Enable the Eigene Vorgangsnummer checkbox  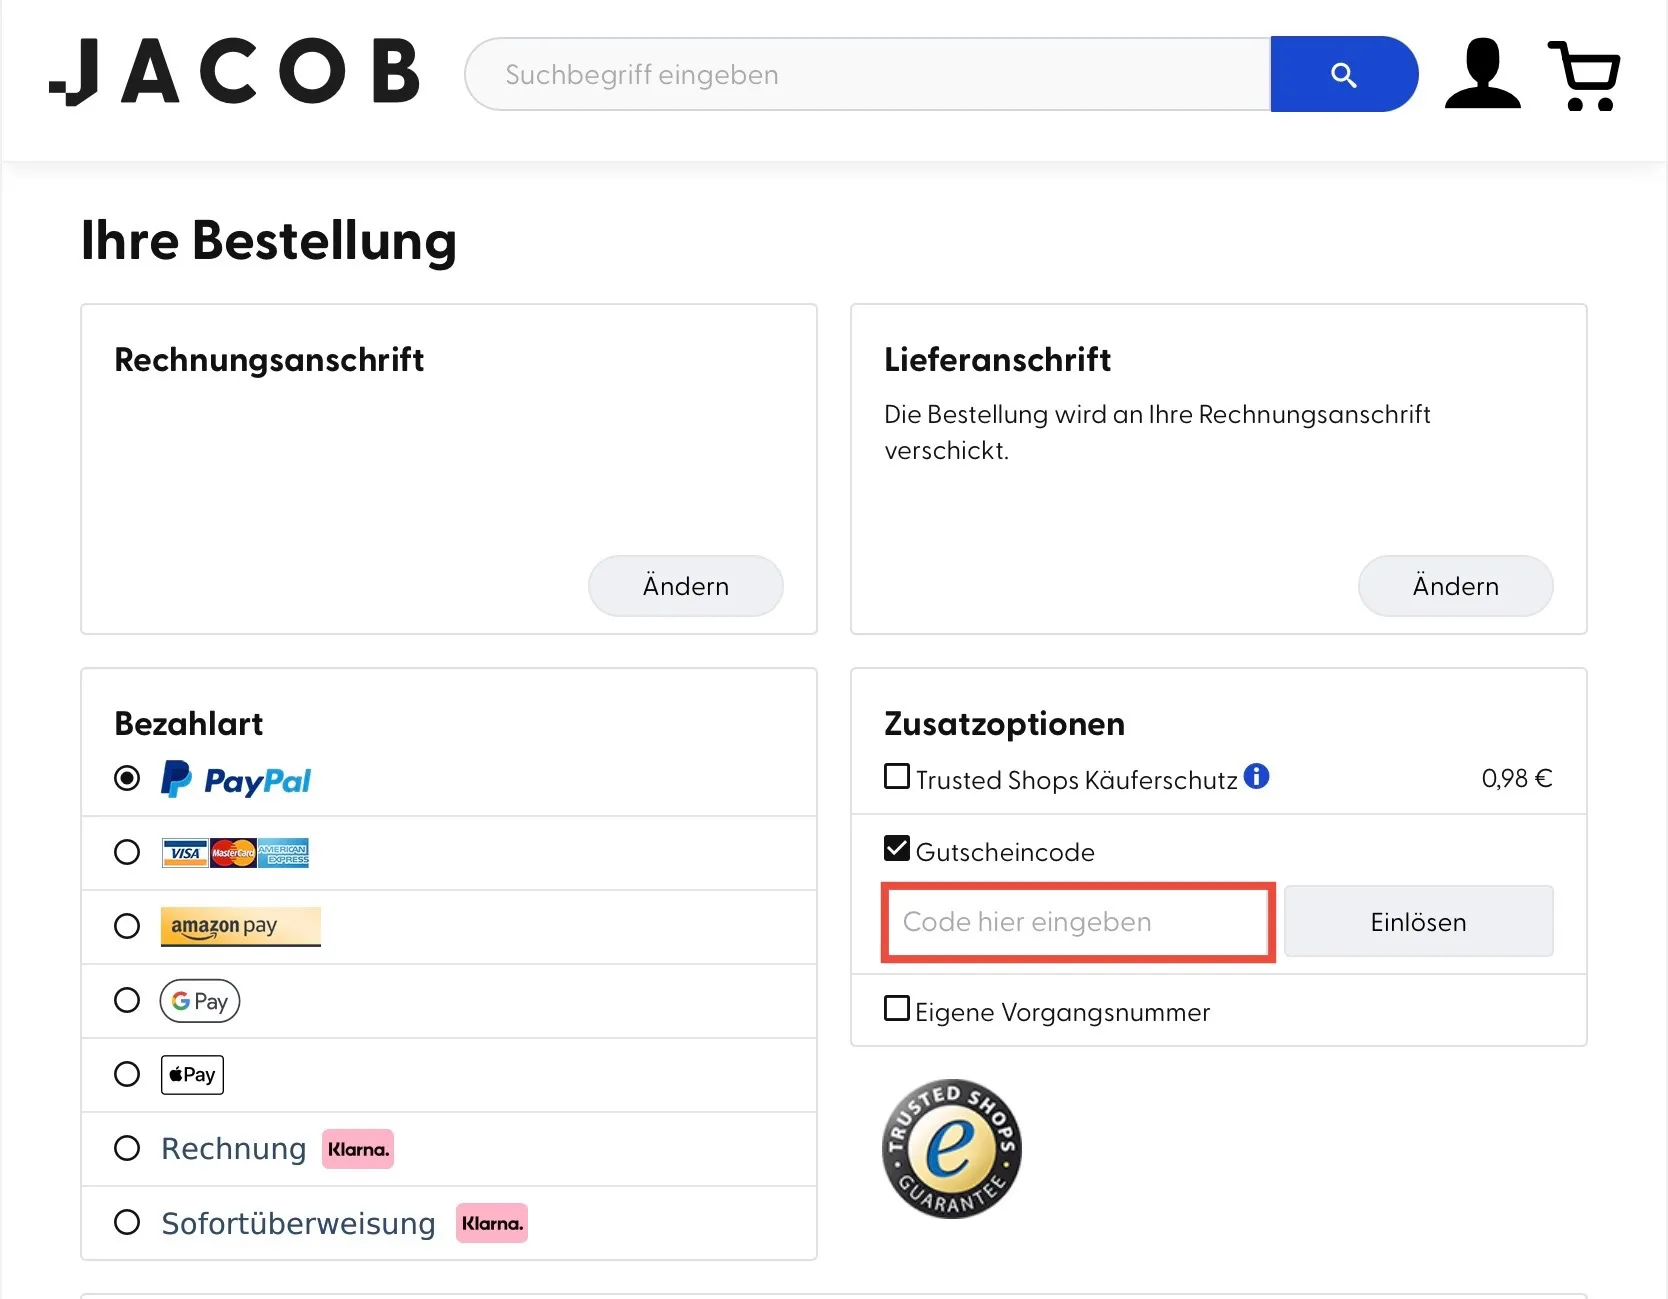896,1009
